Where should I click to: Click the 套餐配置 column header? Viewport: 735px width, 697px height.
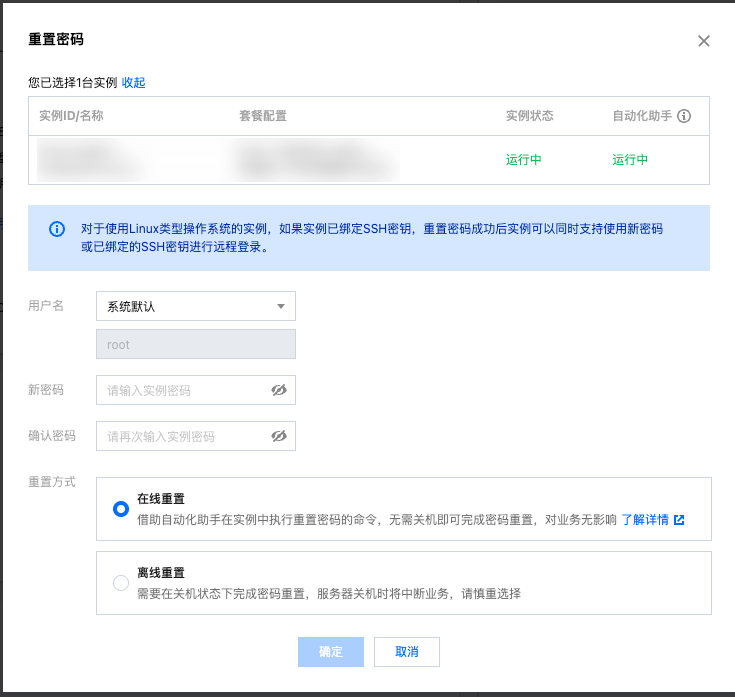coord(263,116)
